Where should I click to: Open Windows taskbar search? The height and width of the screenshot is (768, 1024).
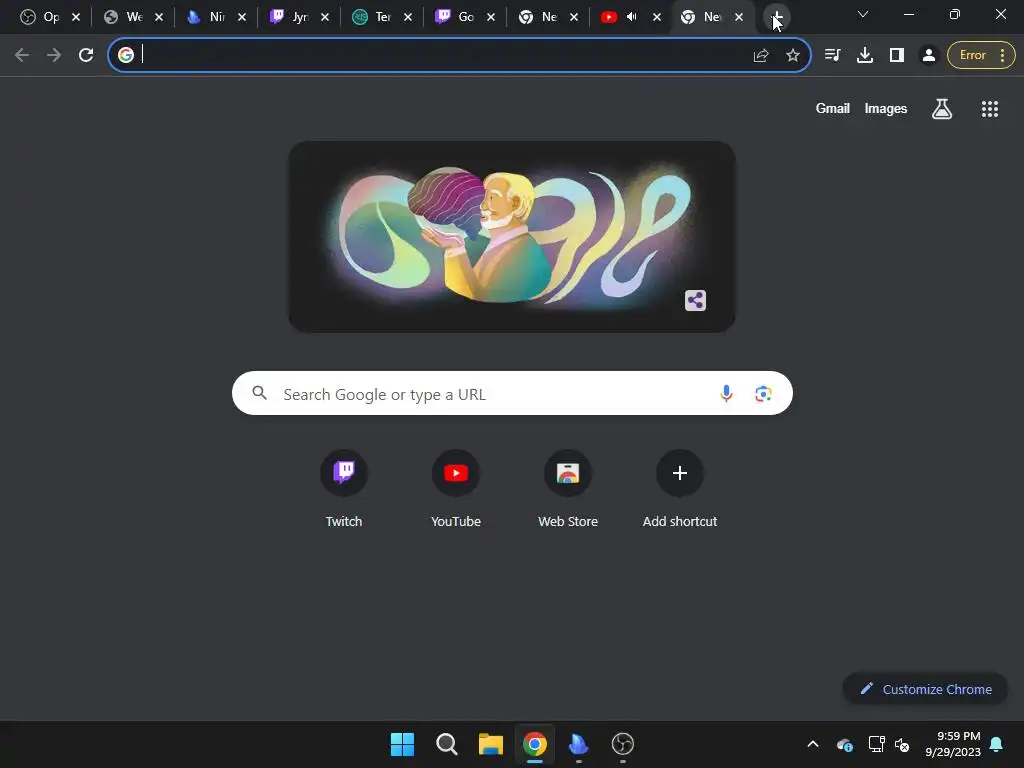[x=447, y=744]
